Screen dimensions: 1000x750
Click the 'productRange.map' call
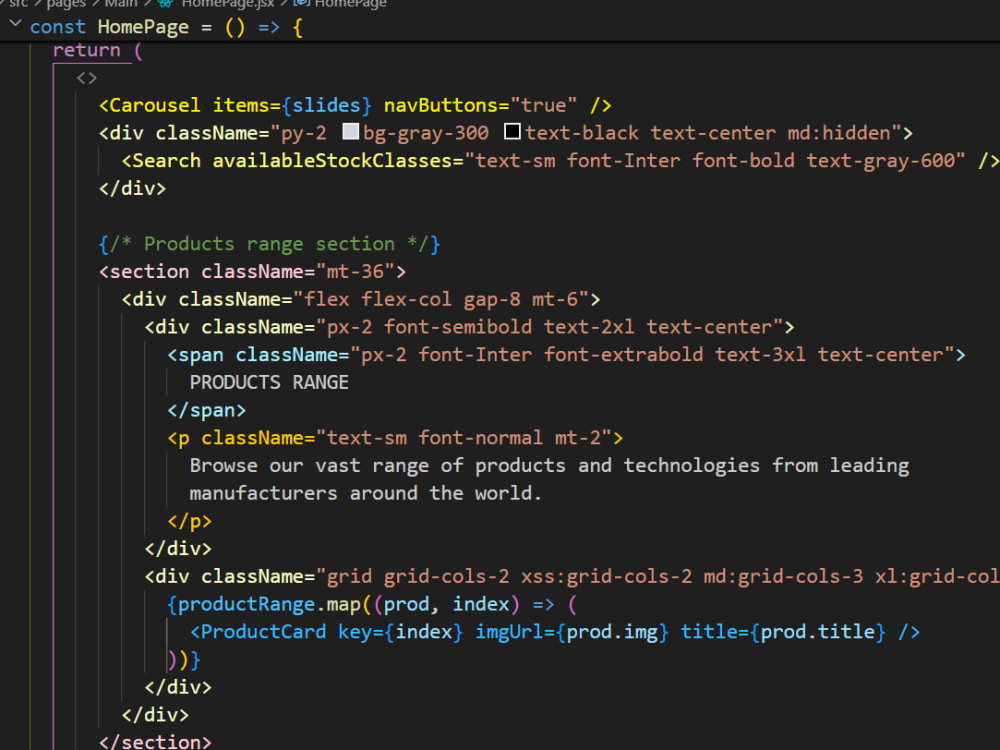(x=270, y=604)
